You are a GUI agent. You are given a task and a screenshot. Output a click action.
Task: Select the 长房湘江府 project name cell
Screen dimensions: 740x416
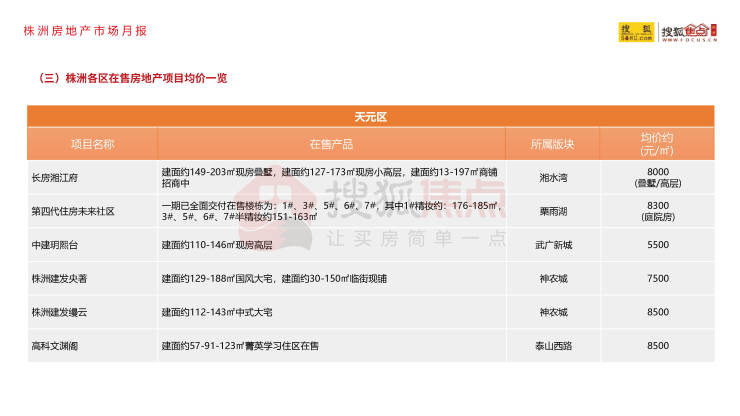[x=92, y=178]
